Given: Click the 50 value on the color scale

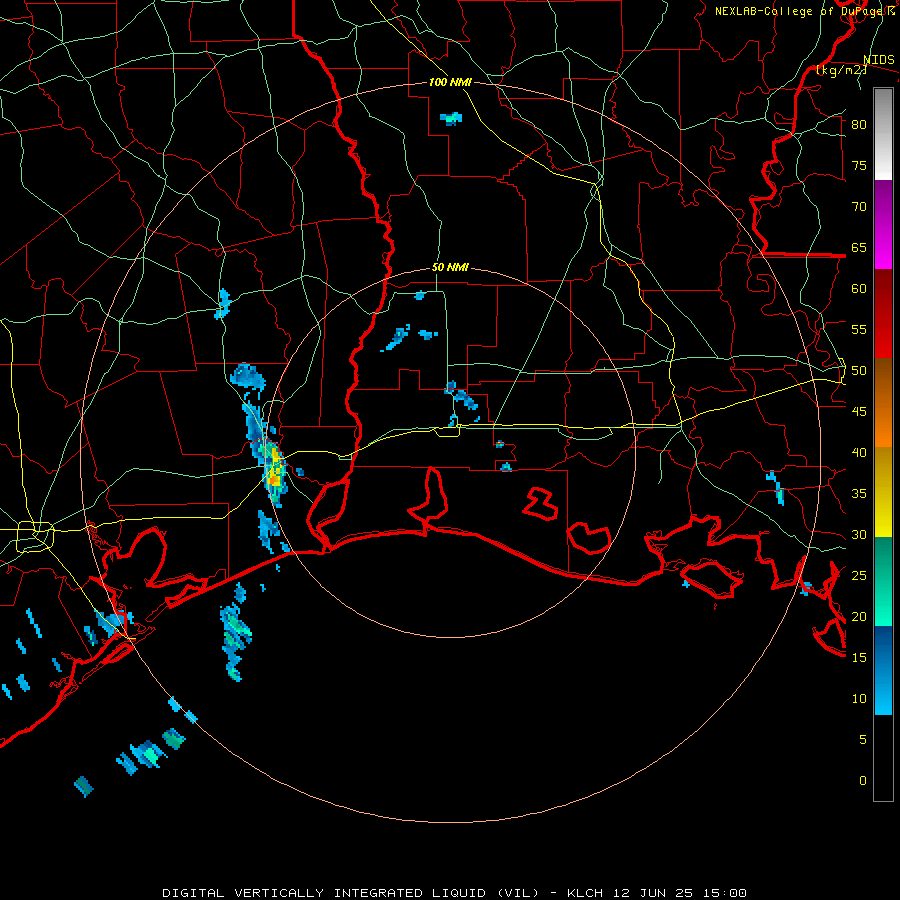Looking at the screenshot, I should point(859,371).
